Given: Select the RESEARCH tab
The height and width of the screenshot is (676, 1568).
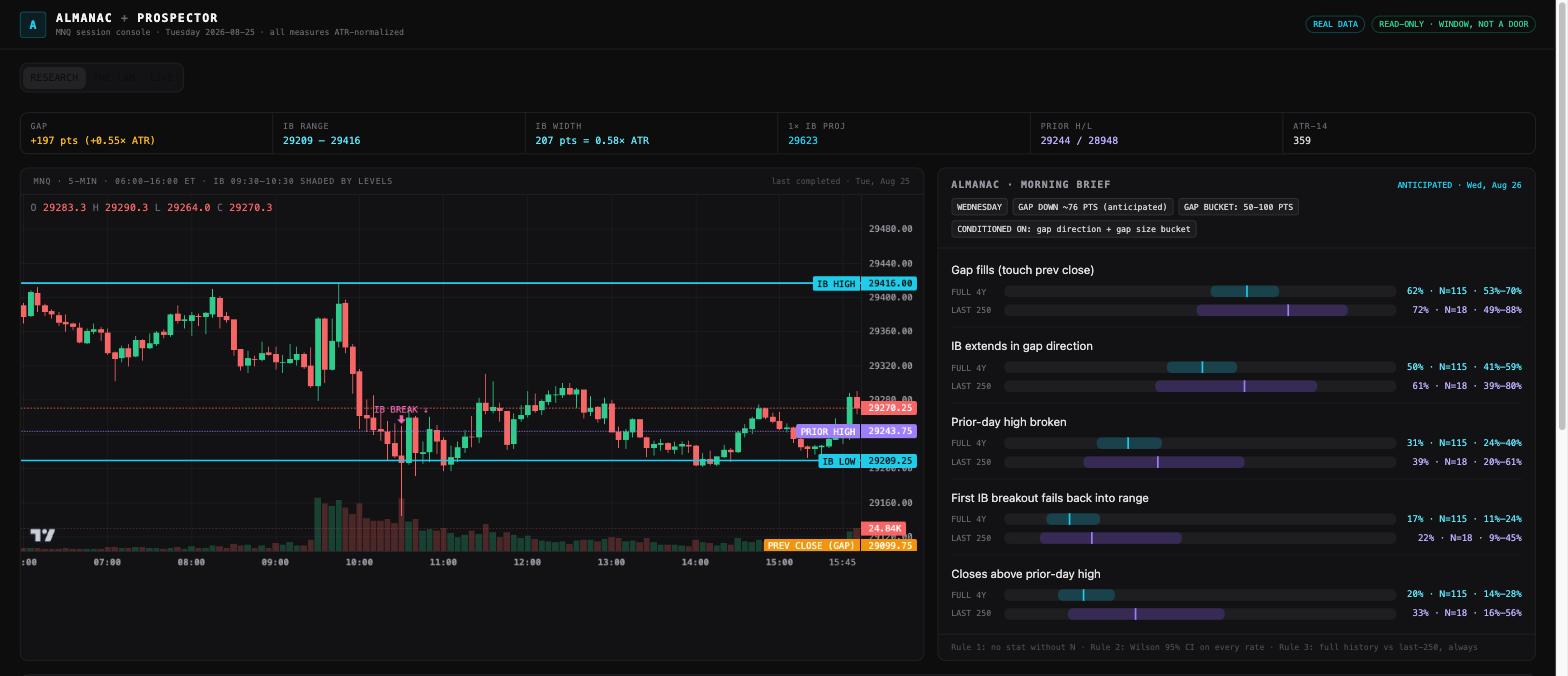Looking at the screenshot, I should (54, 78).
